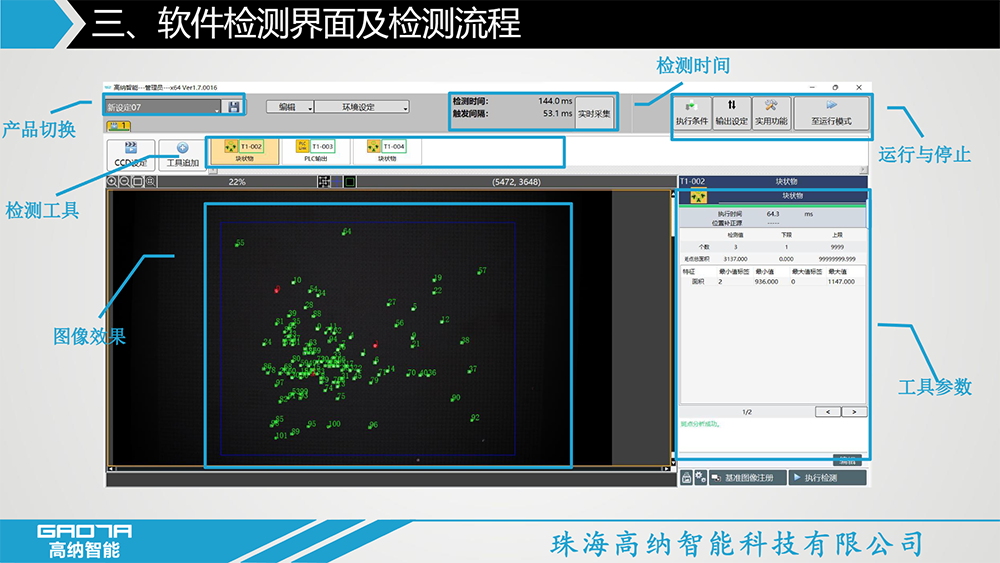Go to next parameter page arrow
This screenshot has height=563, width=1000.
[x=854, y=411]
